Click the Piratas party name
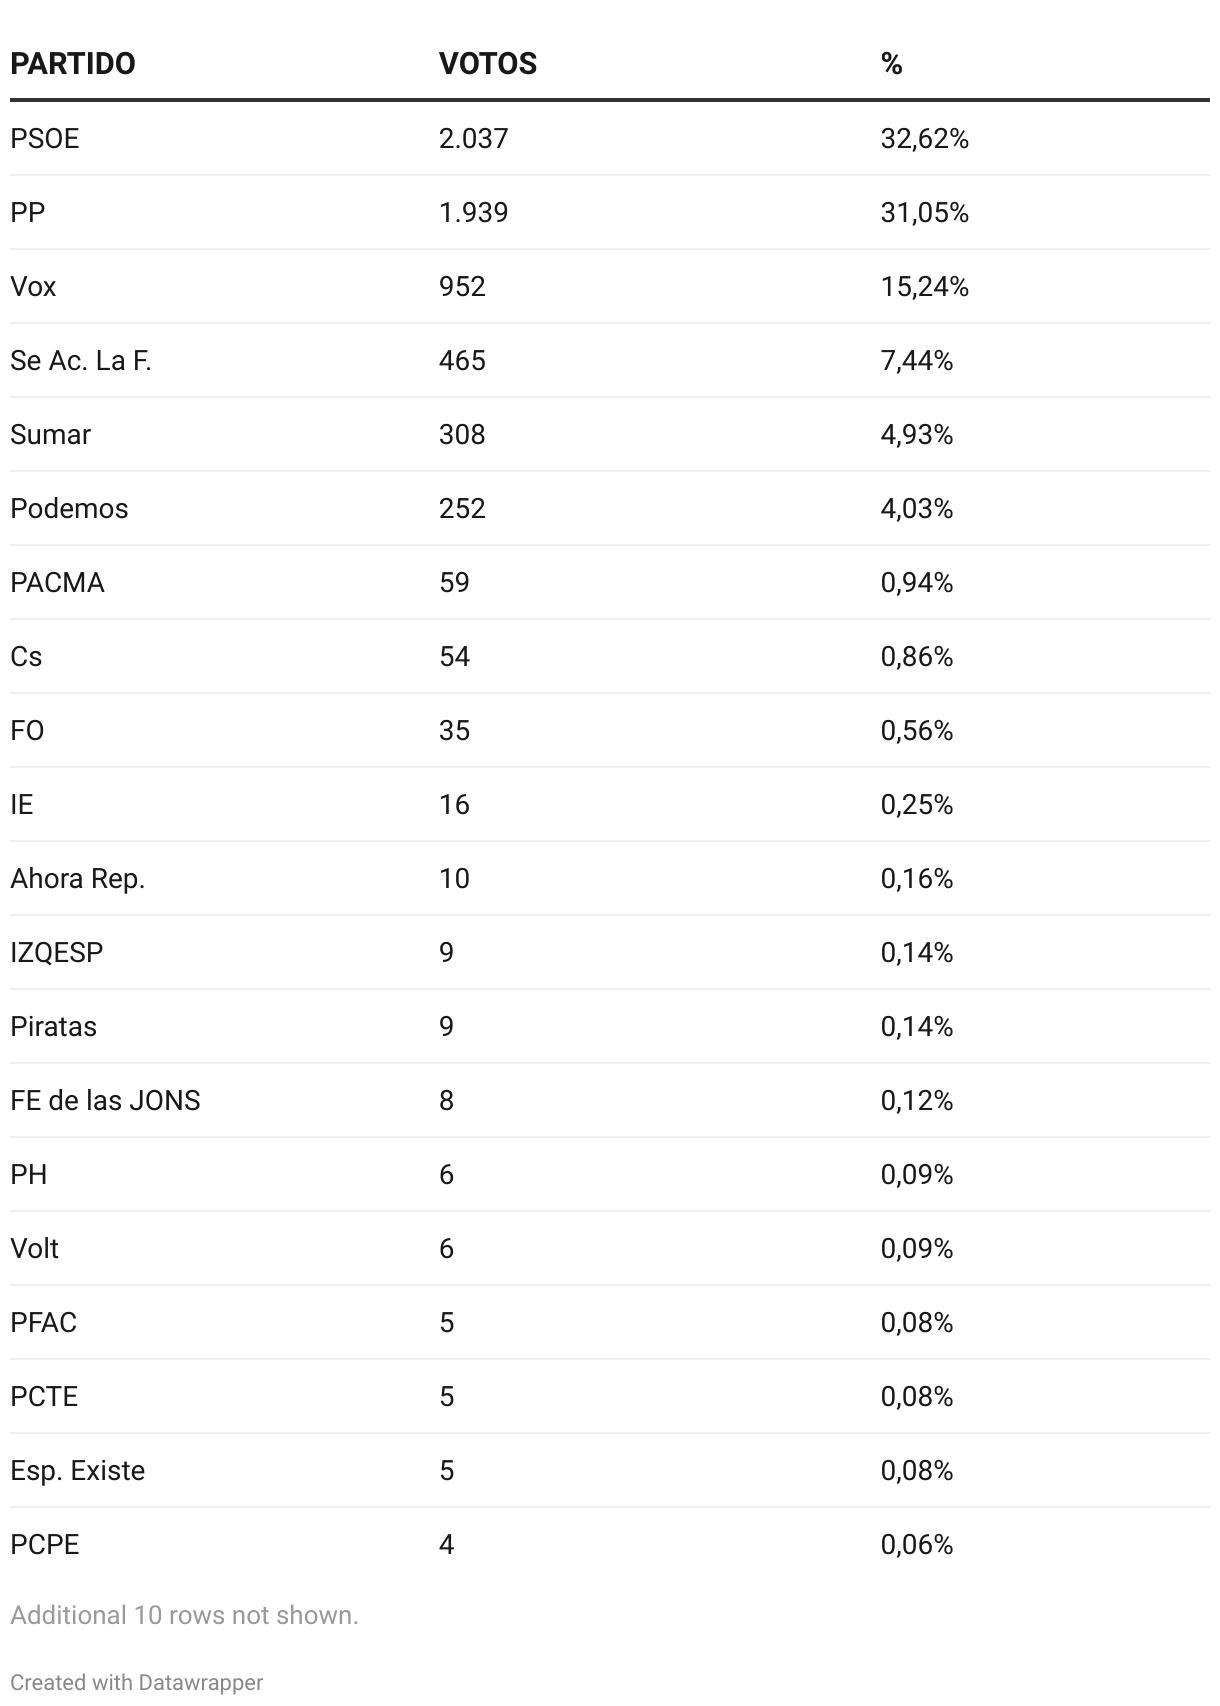The width and height of the screenshot is (1220, 1706). (x=54, y=1026)
